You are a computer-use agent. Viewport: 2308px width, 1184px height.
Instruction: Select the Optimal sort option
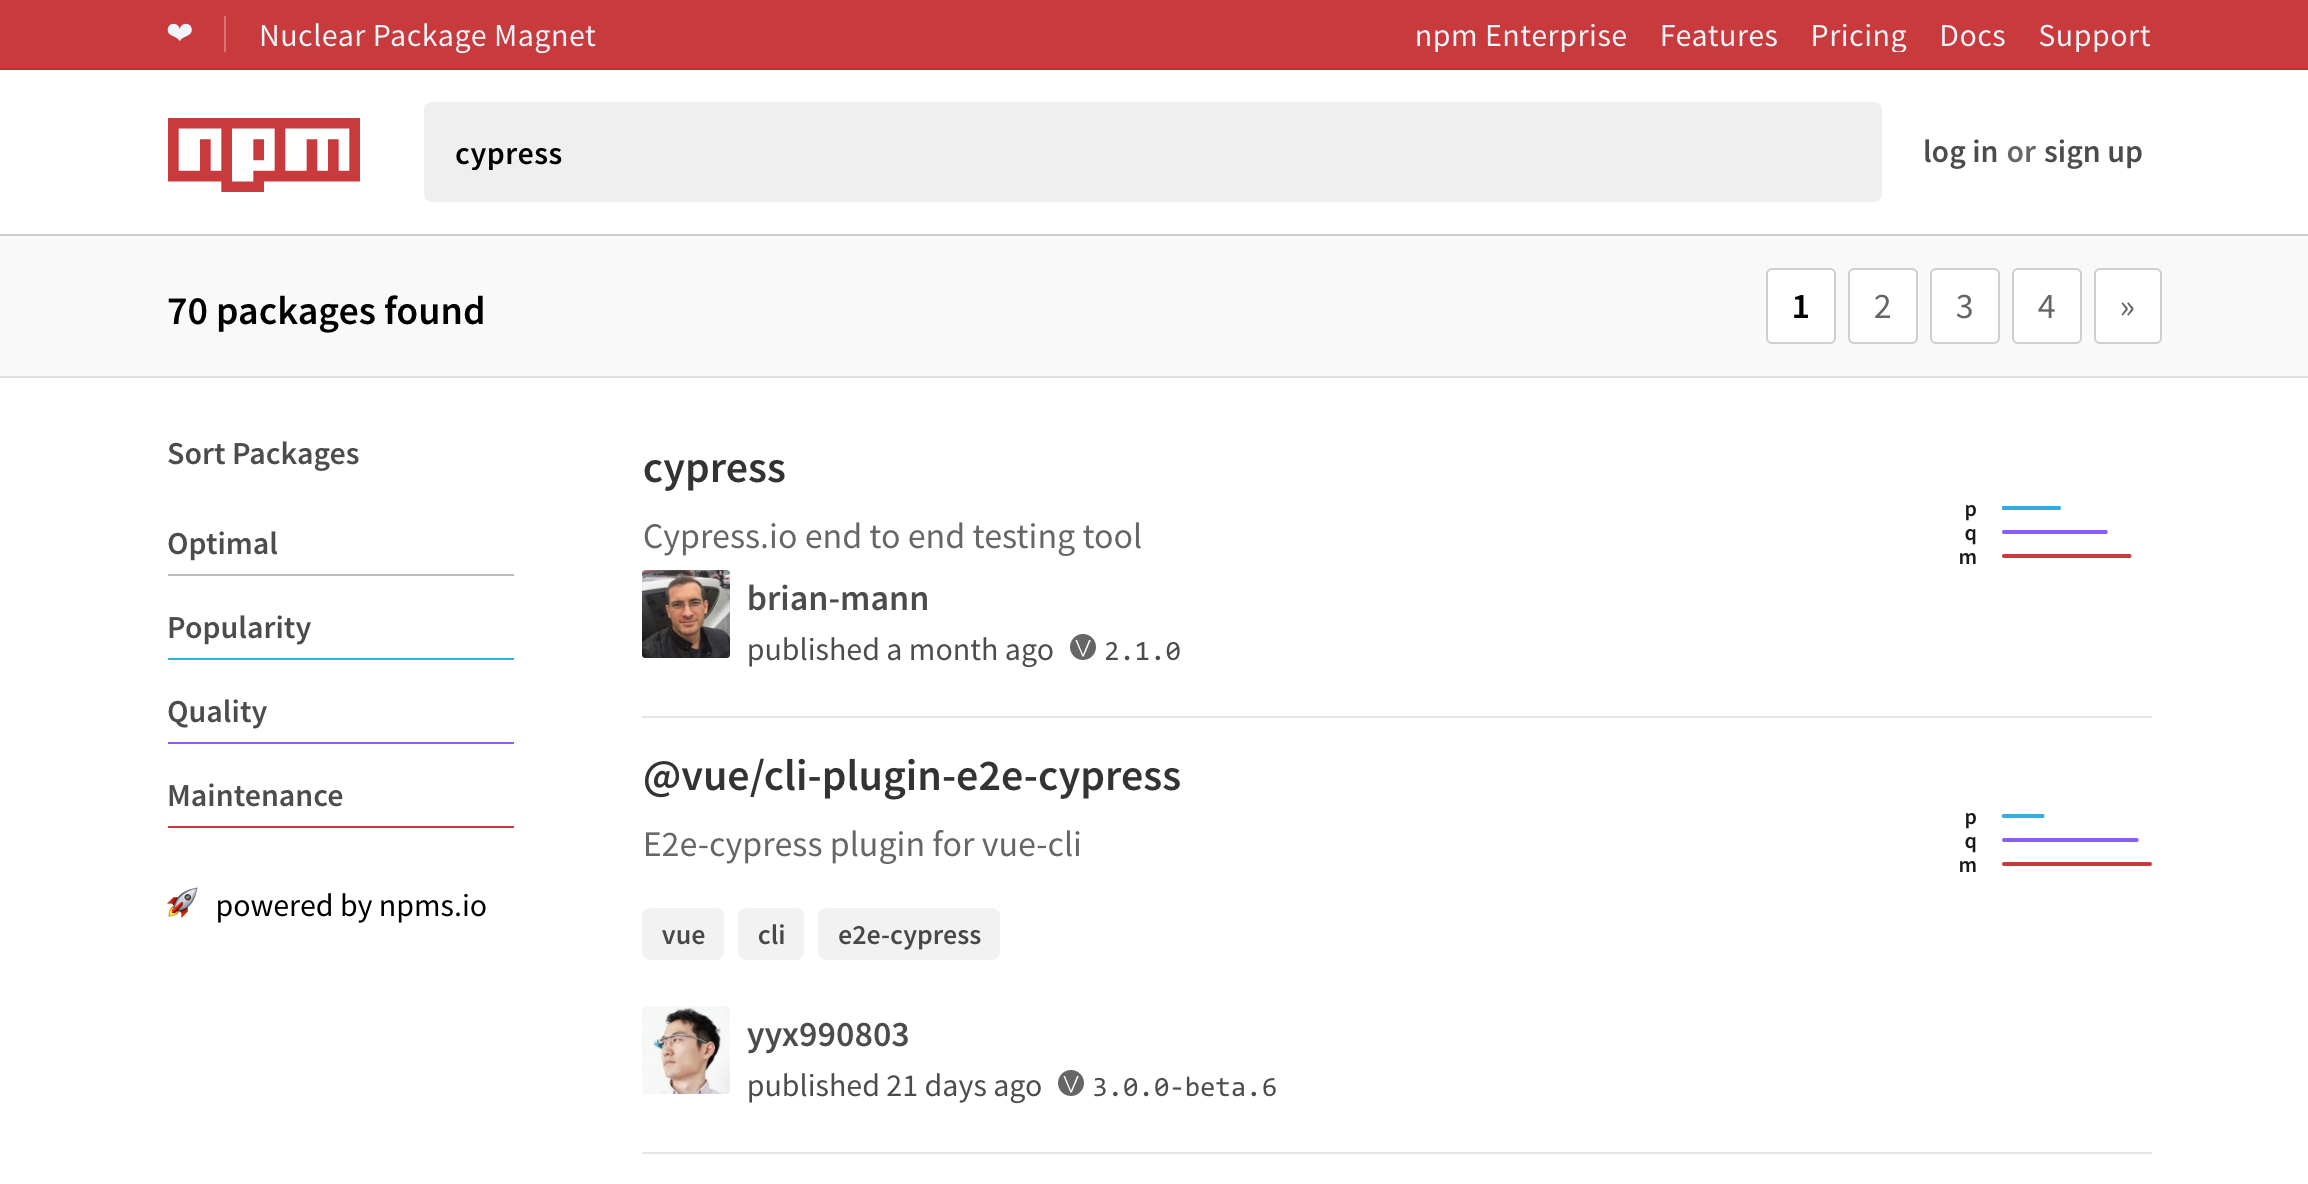(x=222, y=543)
